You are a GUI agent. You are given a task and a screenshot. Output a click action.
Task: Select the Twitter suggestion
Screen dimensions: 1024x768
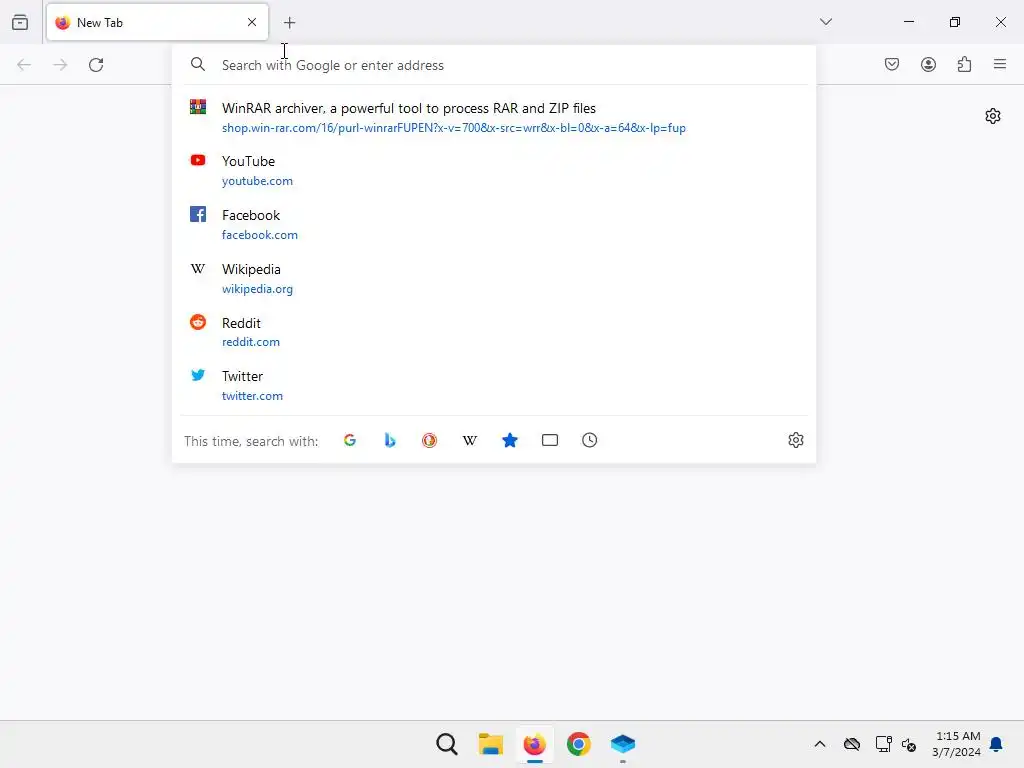coord(494,385)
